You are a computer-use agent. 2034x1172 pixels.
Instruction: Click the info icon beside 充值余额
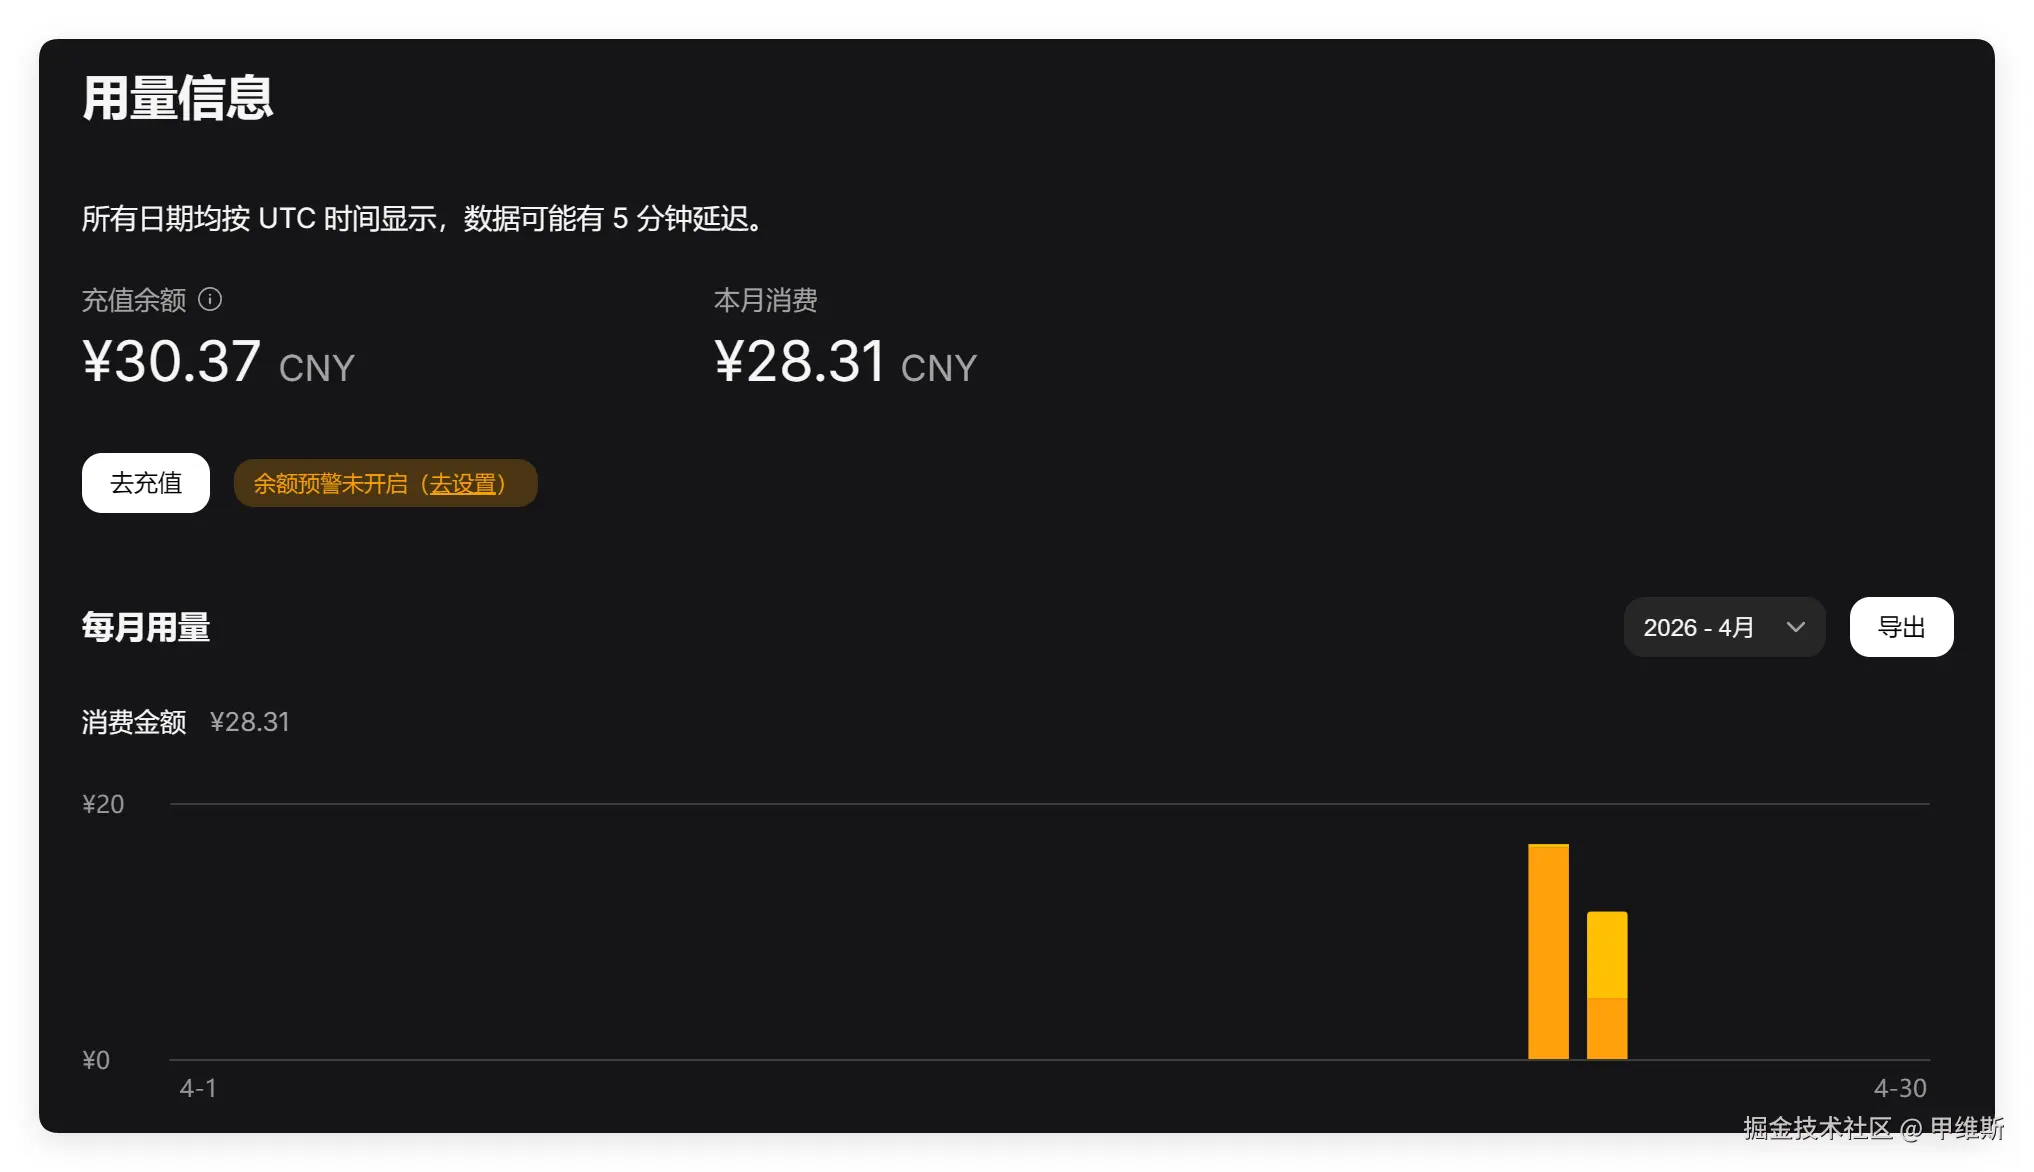[x=210, y=299]
